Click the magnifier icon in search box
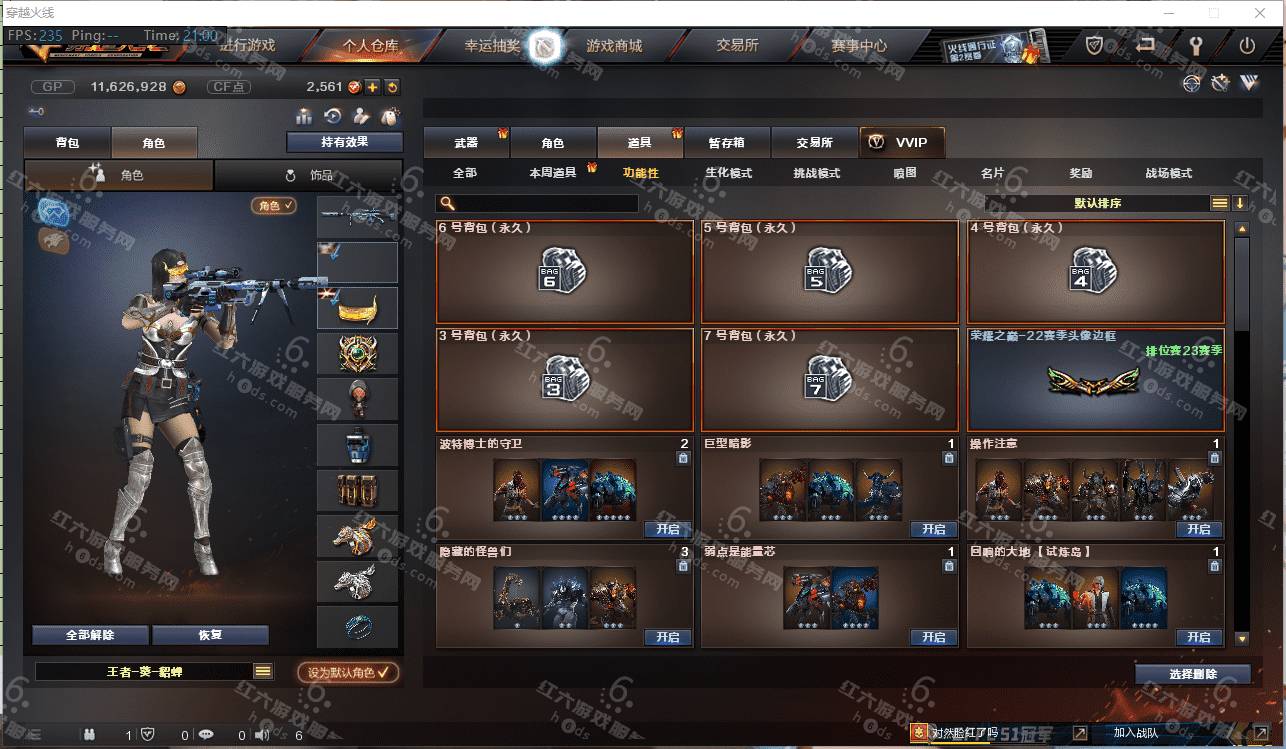 pyautogui.click(x=448, y=204)
